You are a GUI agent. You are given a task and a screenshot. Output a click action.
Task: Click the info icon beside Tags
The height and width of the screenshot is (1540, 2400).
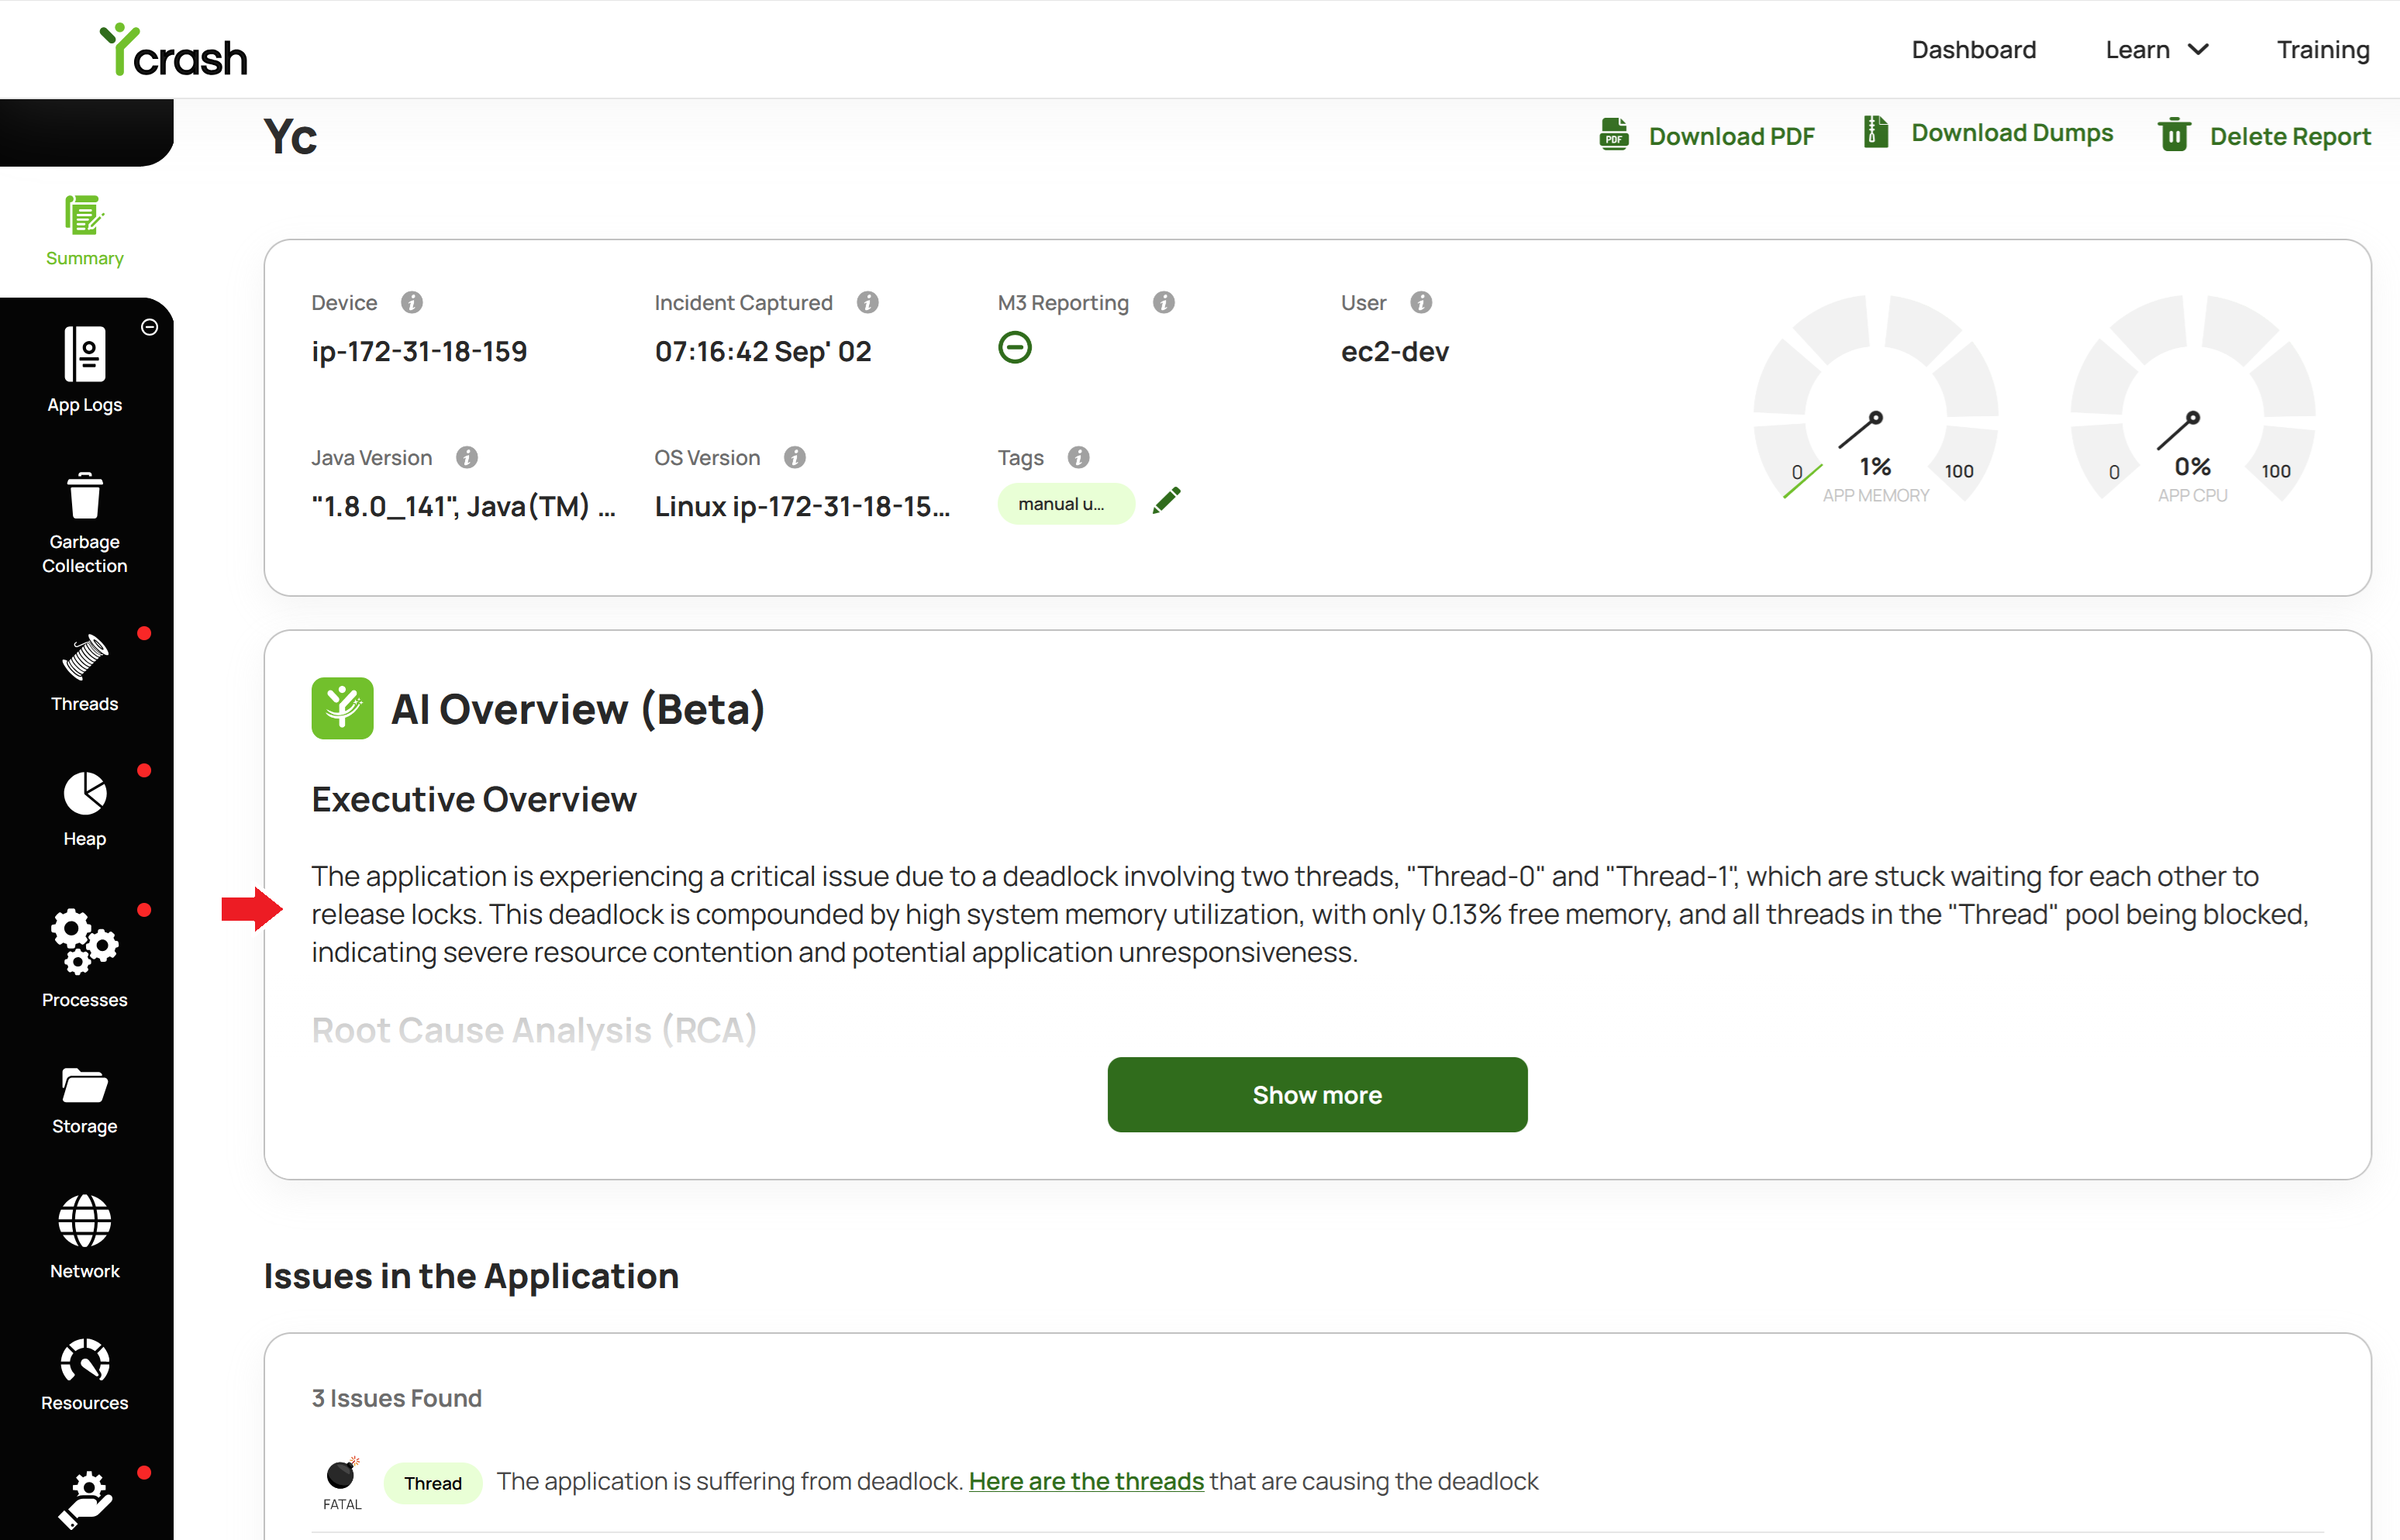tap(1078, 457)
